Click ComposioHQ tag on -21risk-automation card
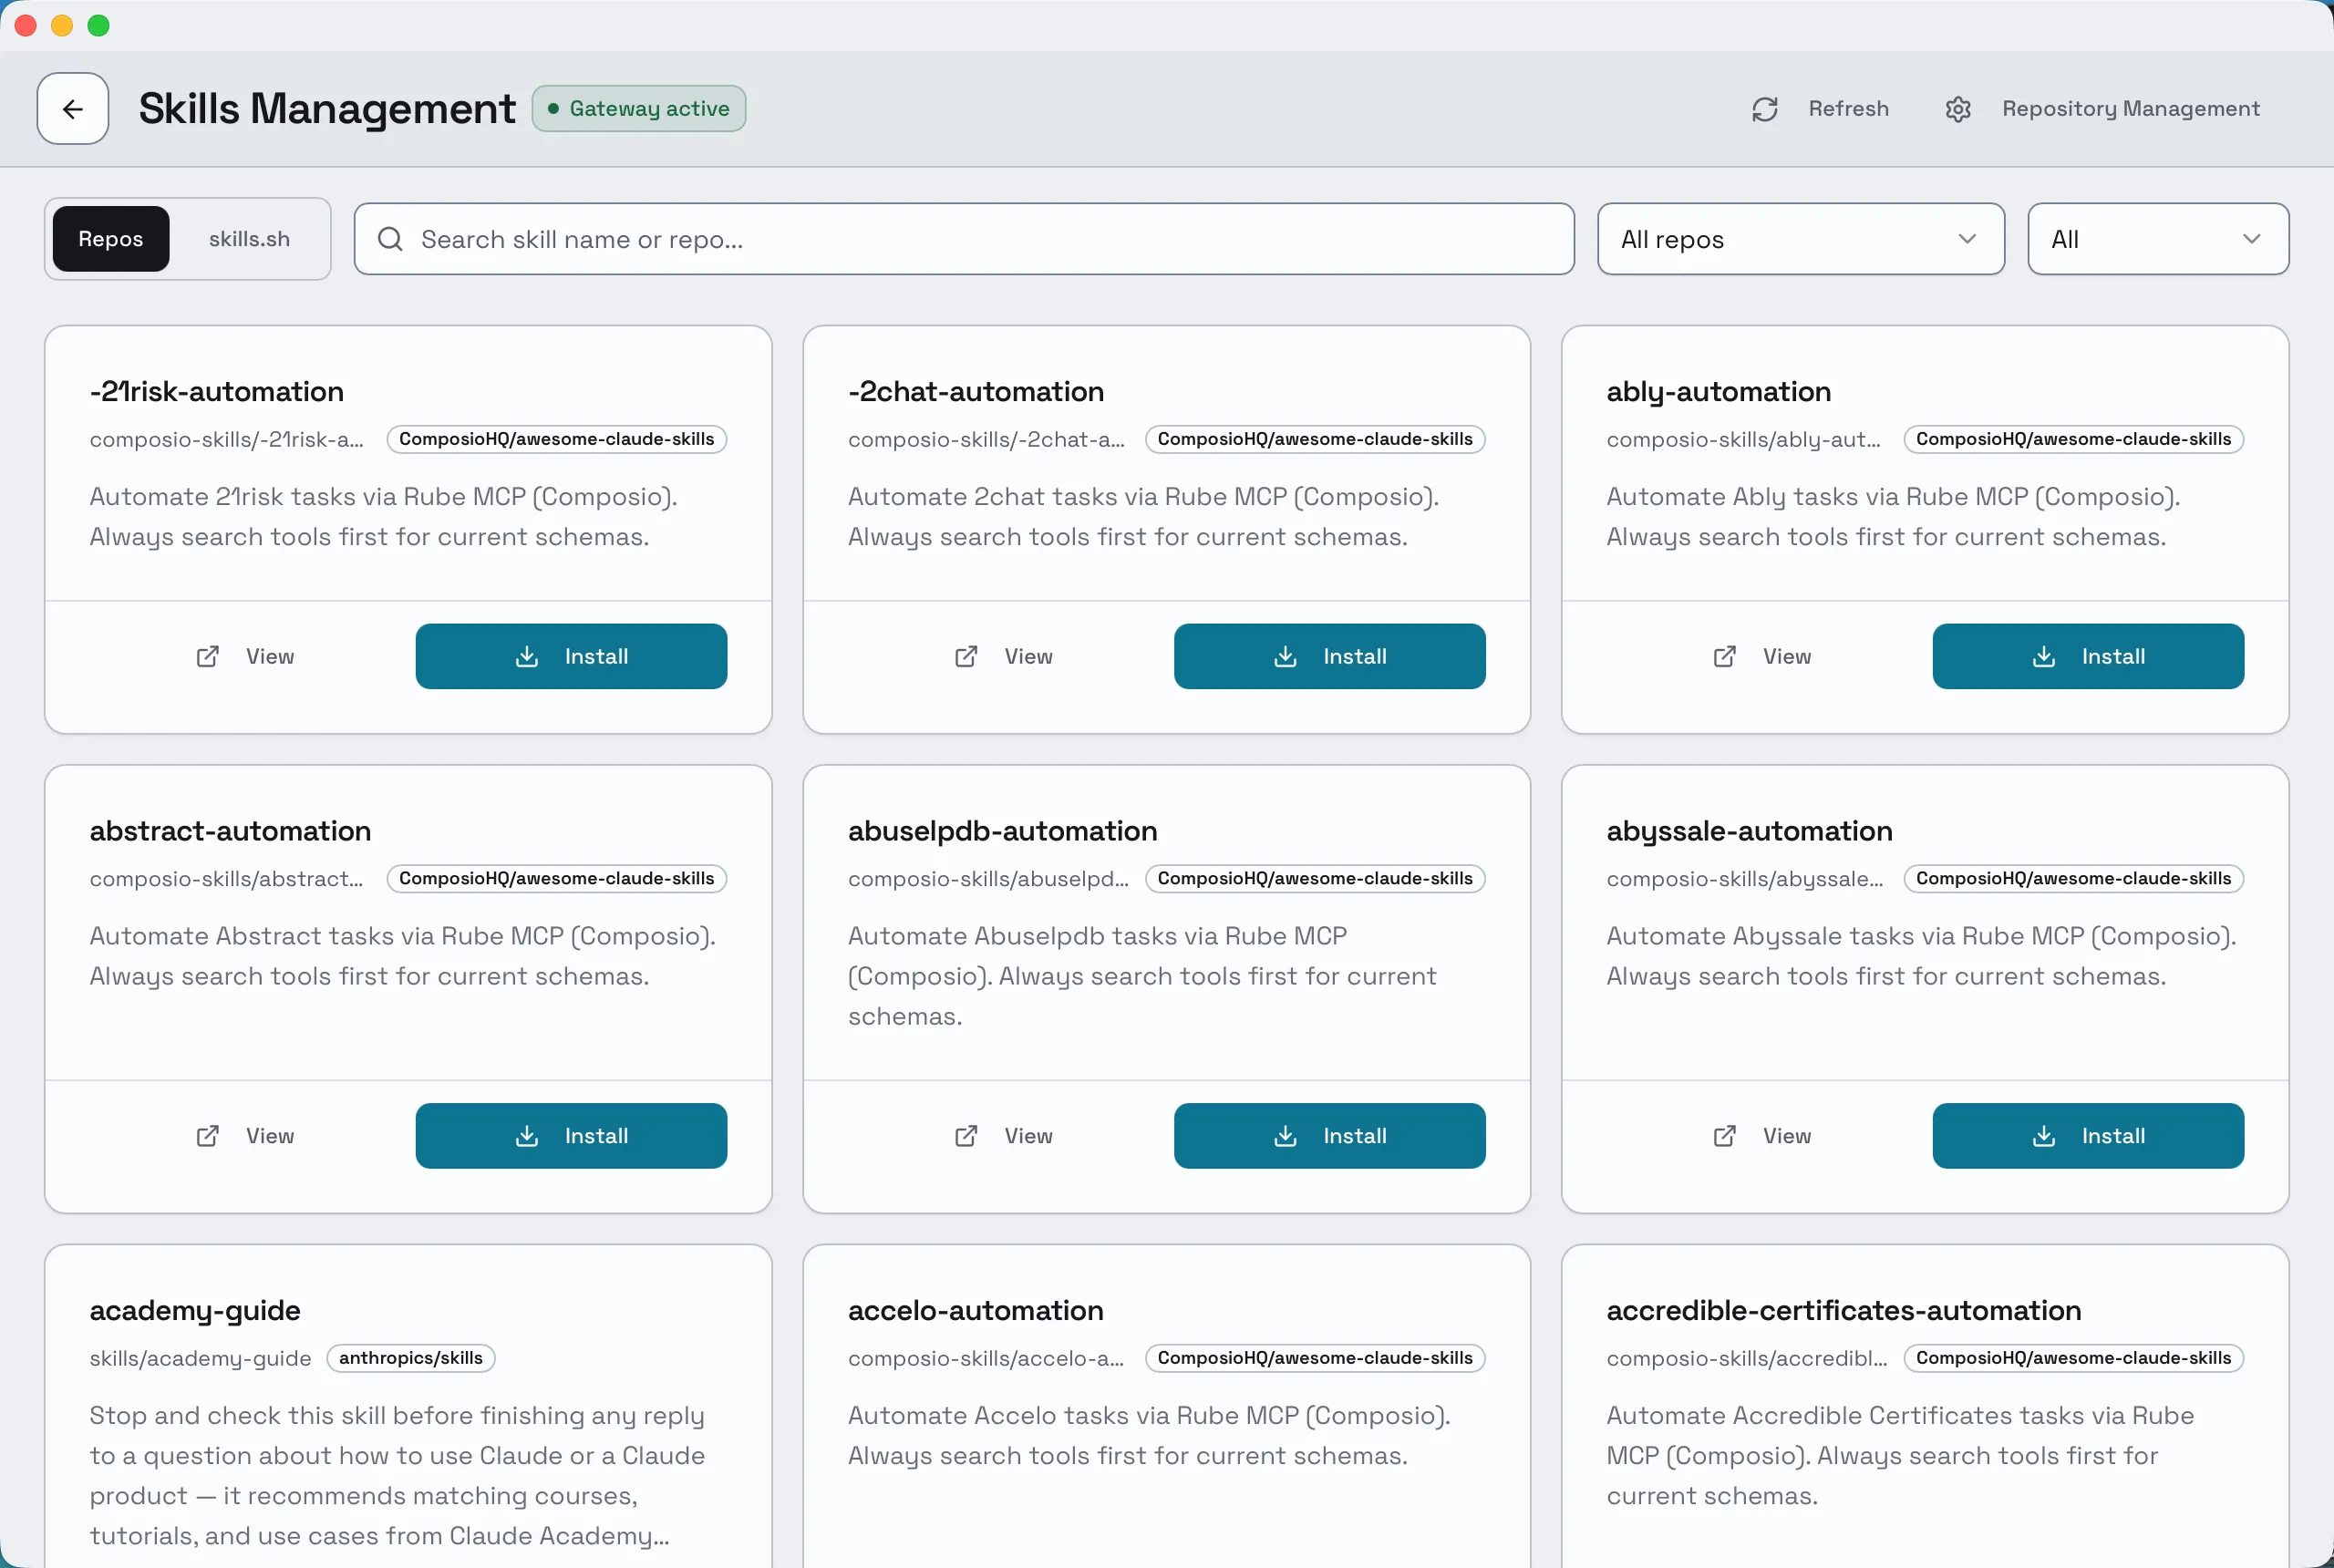2334x1568 pixels. pyautogui.click(x=557, y=439)
